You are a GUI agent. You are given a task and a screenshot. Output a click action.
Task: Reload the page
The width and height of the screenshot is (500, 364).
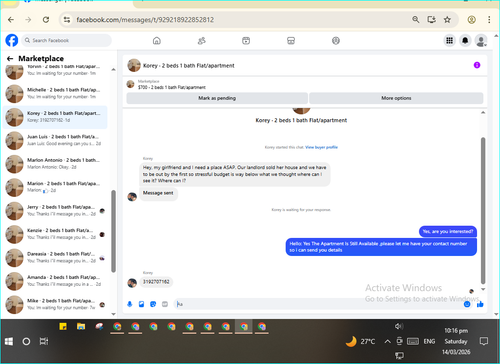pyautogui.click(x=46, y=20)
